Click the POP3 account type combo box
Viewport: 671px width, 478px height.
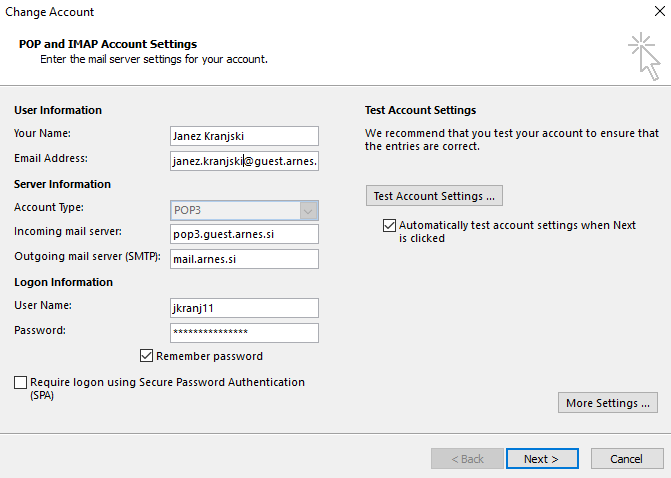pyautogui.click(x=244, y=211)
